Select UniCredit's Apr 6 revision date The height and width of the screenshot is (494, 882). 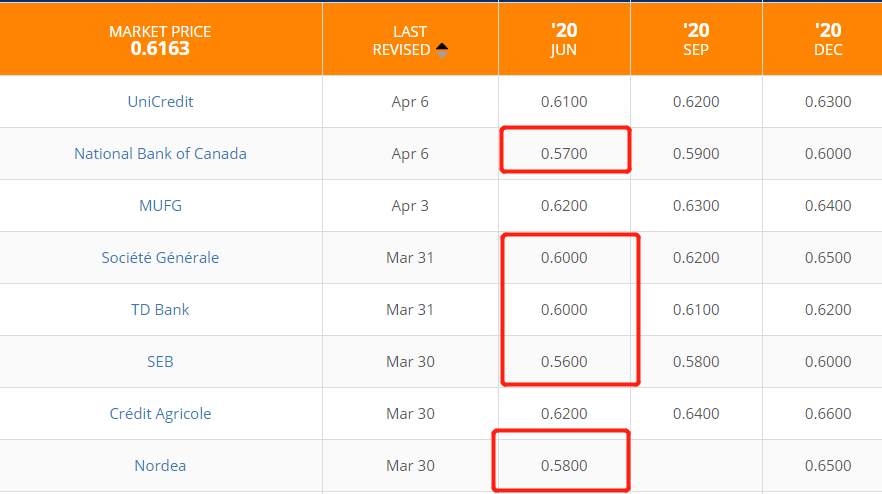point(410,102)
